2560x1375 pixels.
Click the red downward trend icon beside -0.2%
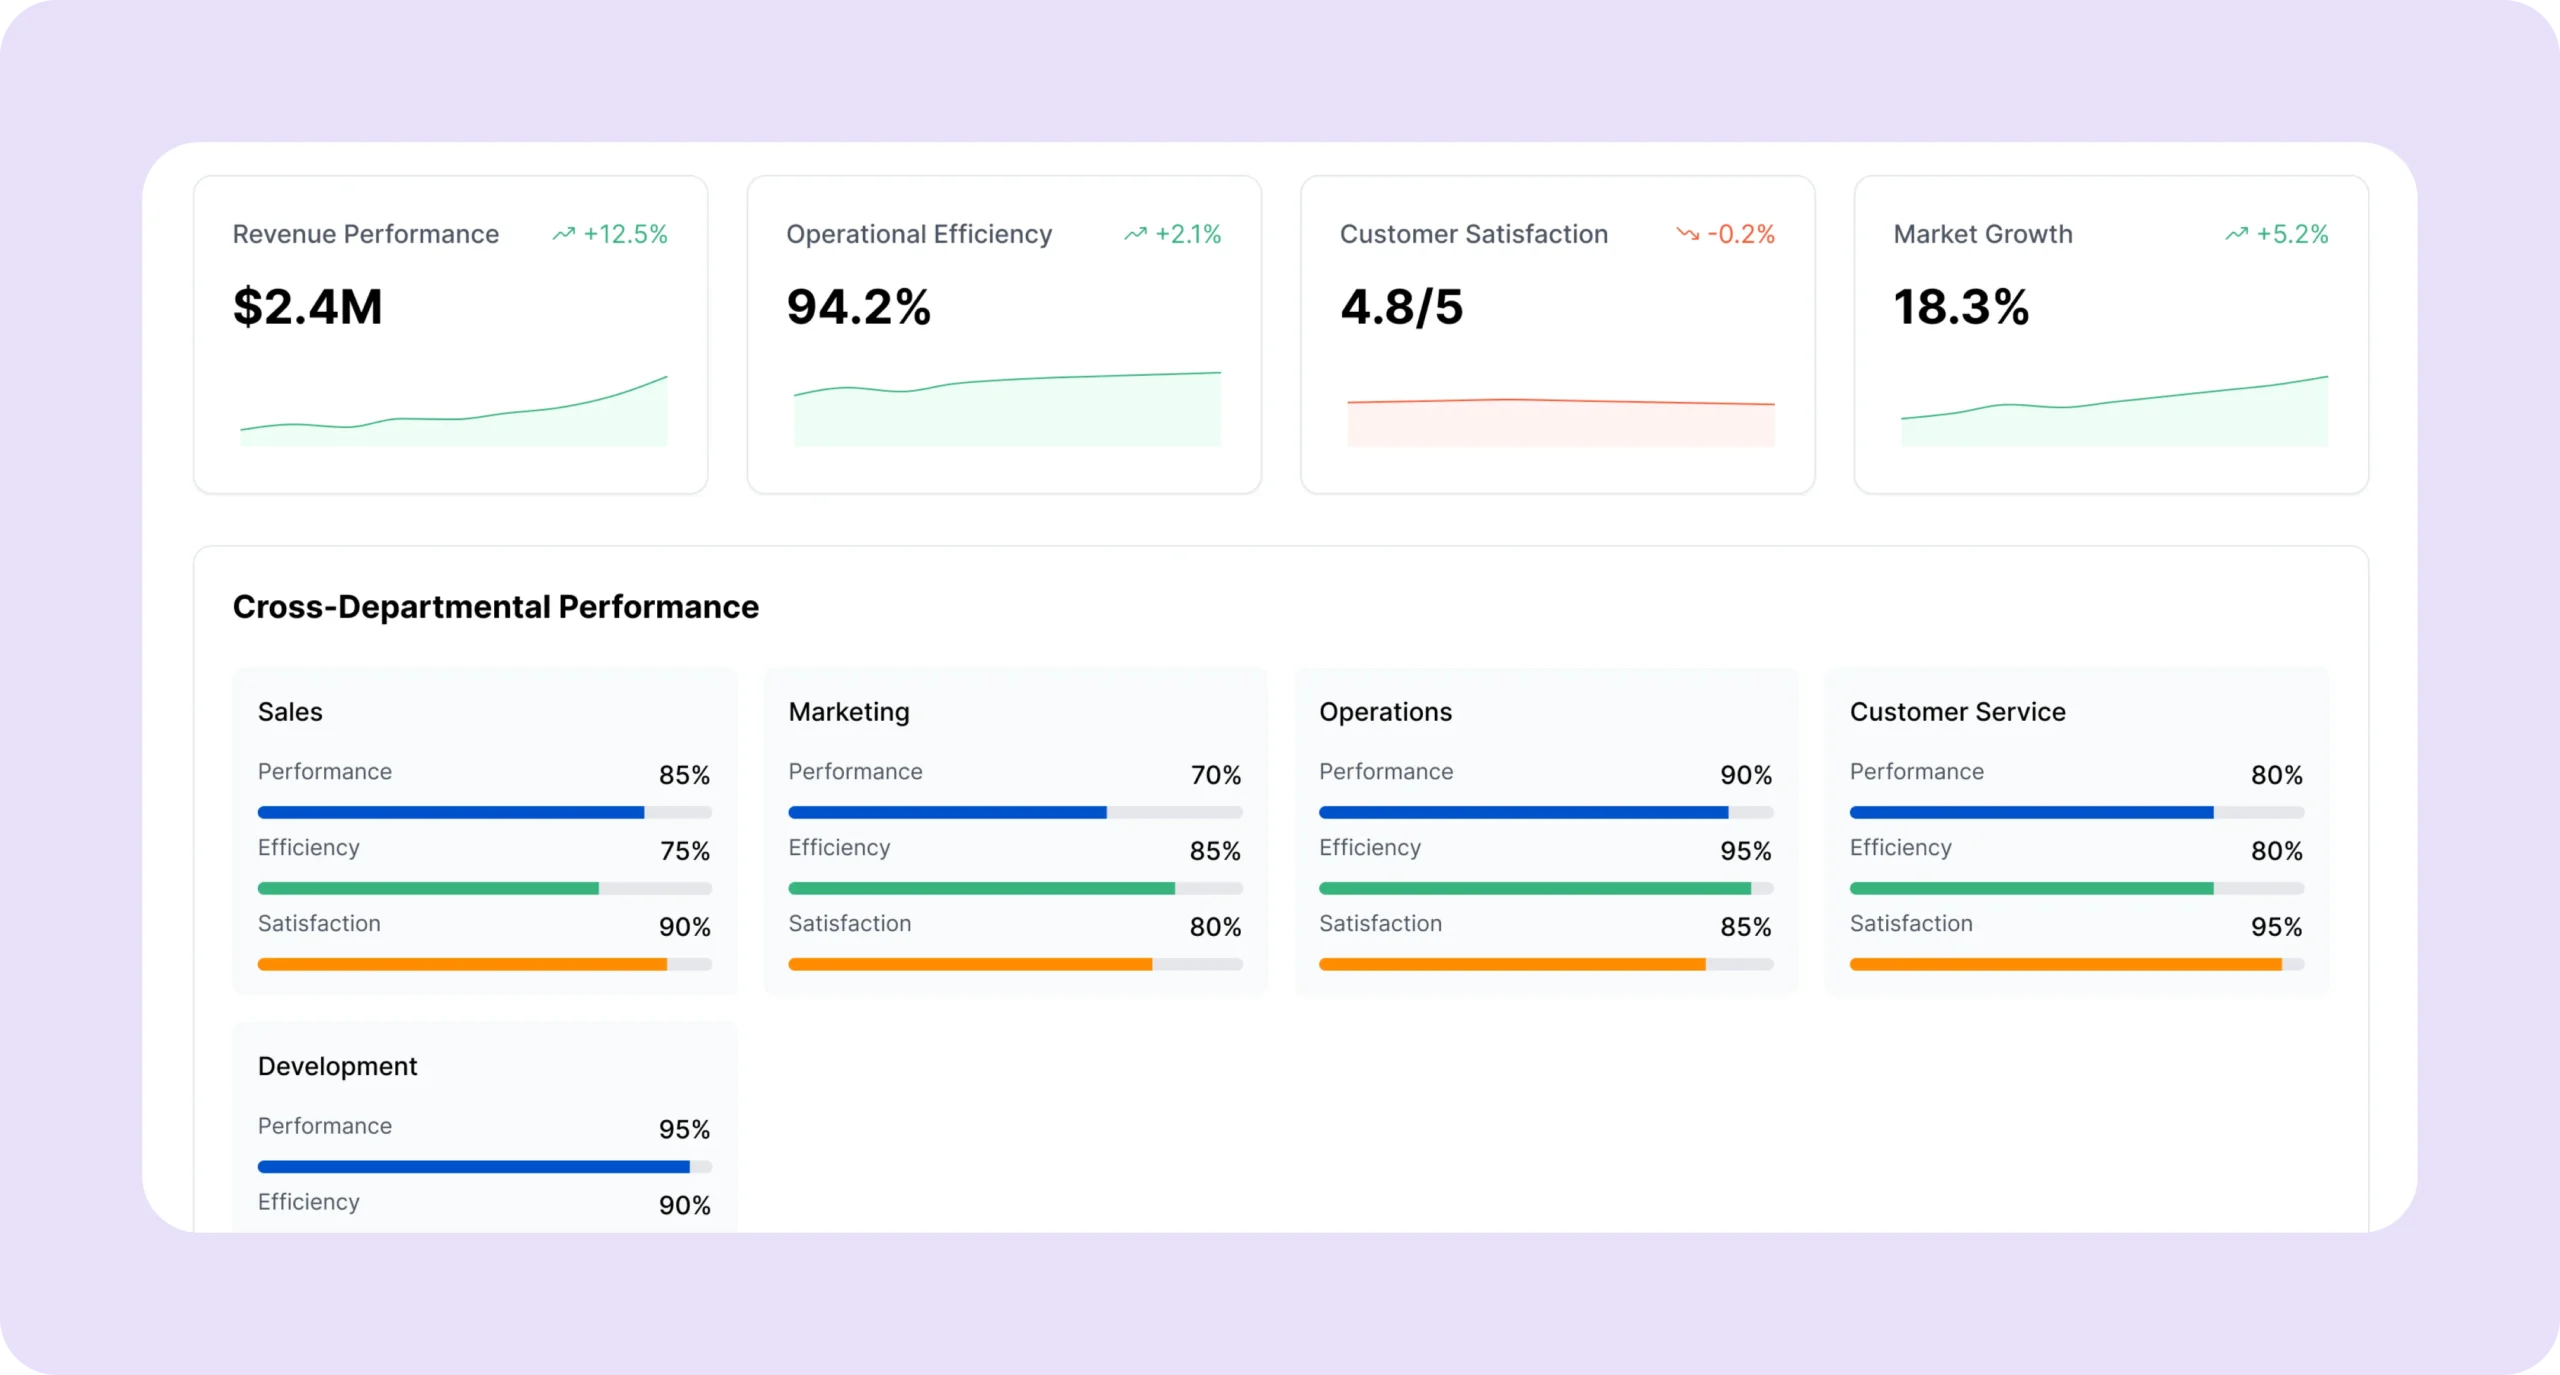click(1688, 234)
